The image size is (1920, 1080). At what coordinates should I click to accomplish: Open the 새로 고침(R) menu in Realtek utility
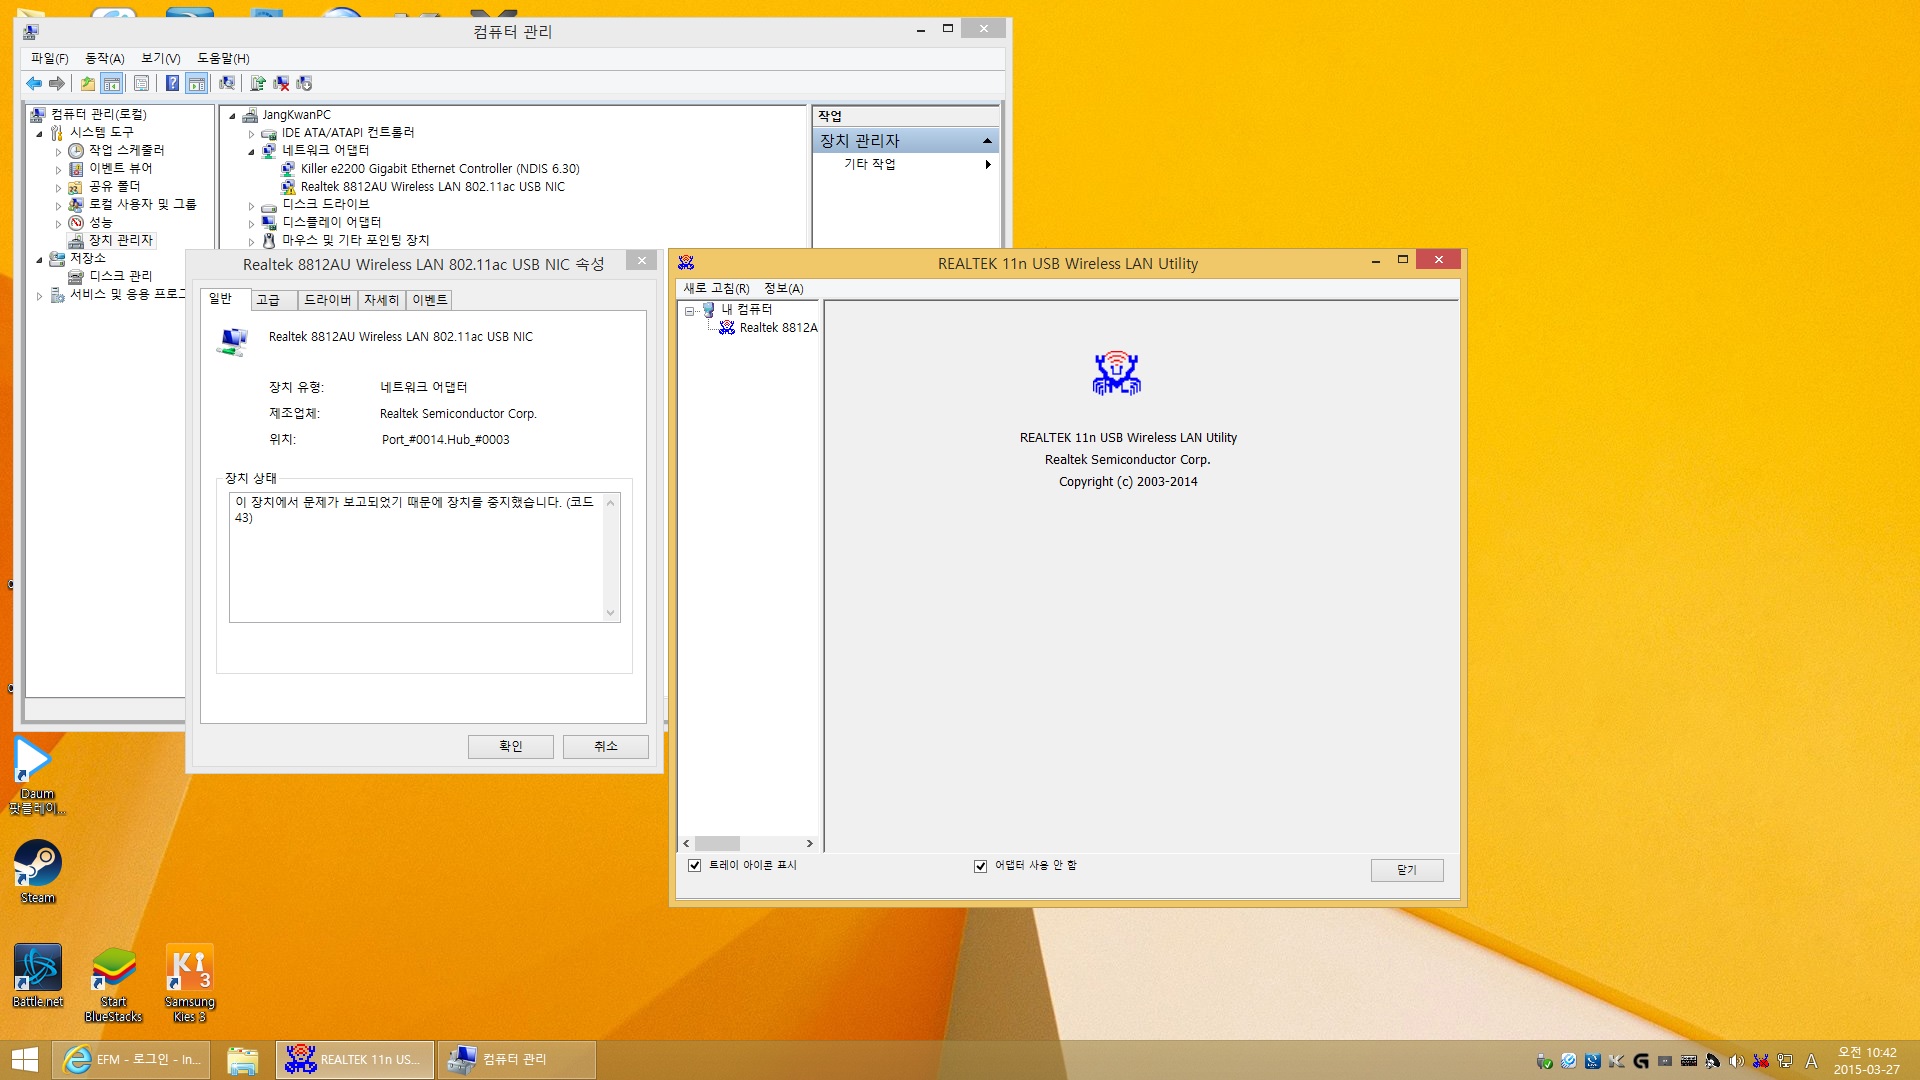(x=716, y=288)
